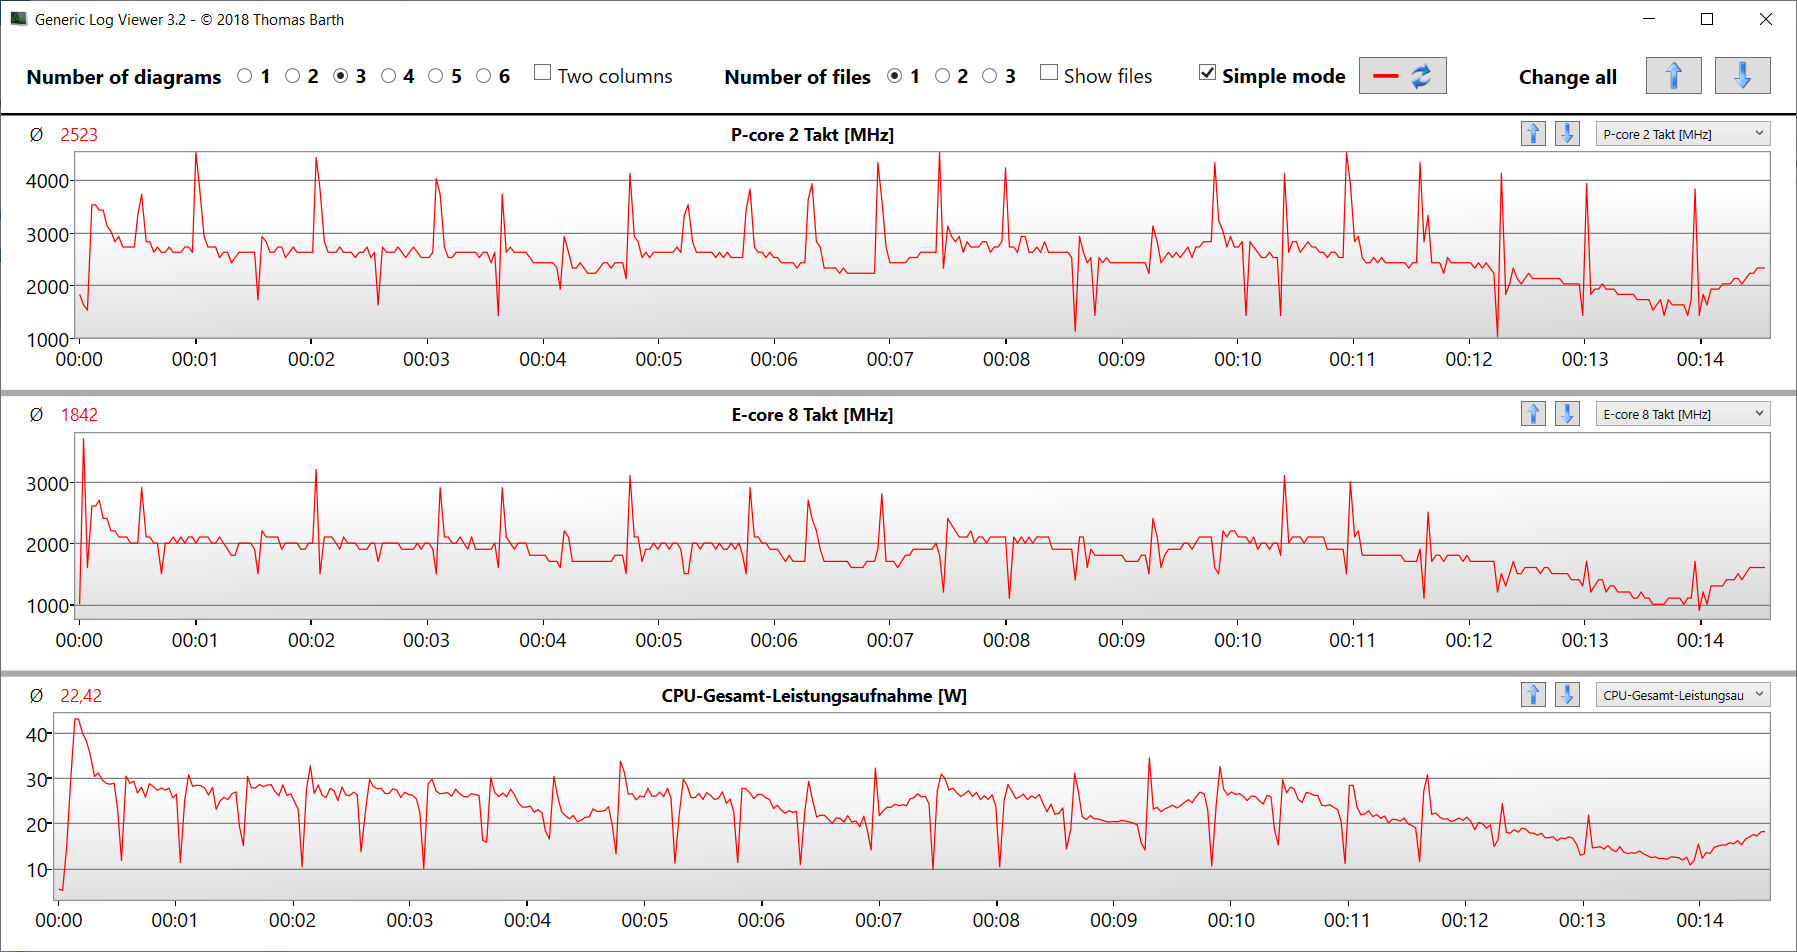Open the P-core 2 Takt [MHz] dropdown
Image resolution: width=1797 pixels, height=952 pixels.
(x=1682, y=134)
